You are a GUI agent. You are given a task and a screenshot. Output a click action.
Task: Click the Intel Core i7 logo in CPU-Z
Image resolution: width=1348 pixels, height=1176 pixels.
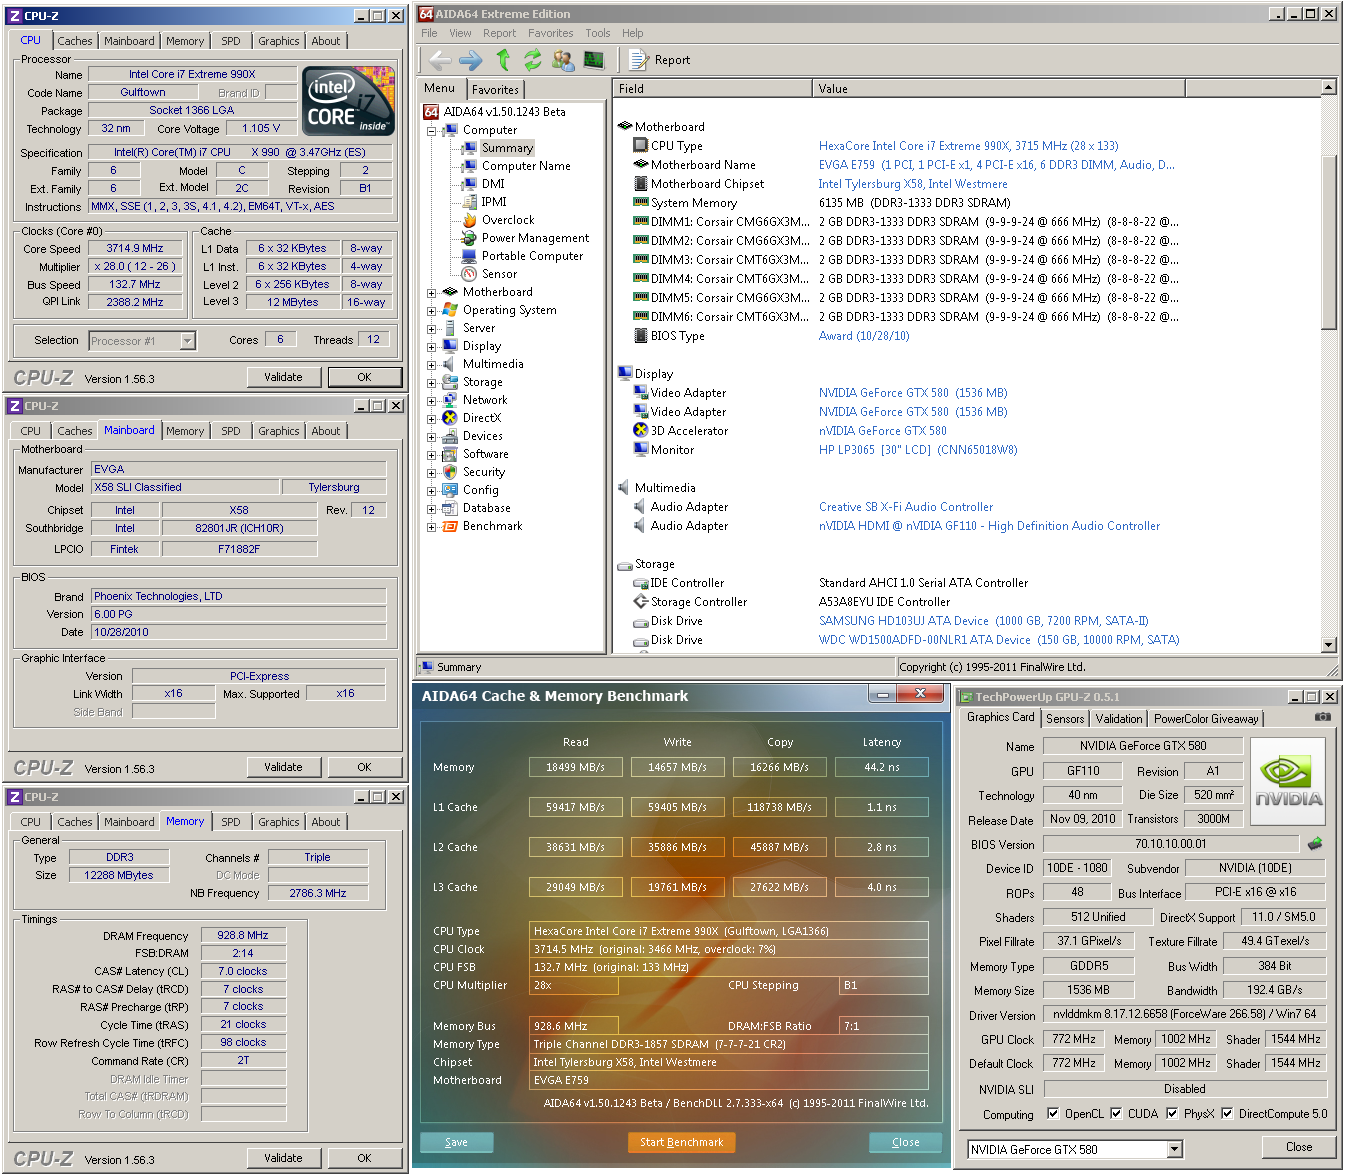point(348,101)
